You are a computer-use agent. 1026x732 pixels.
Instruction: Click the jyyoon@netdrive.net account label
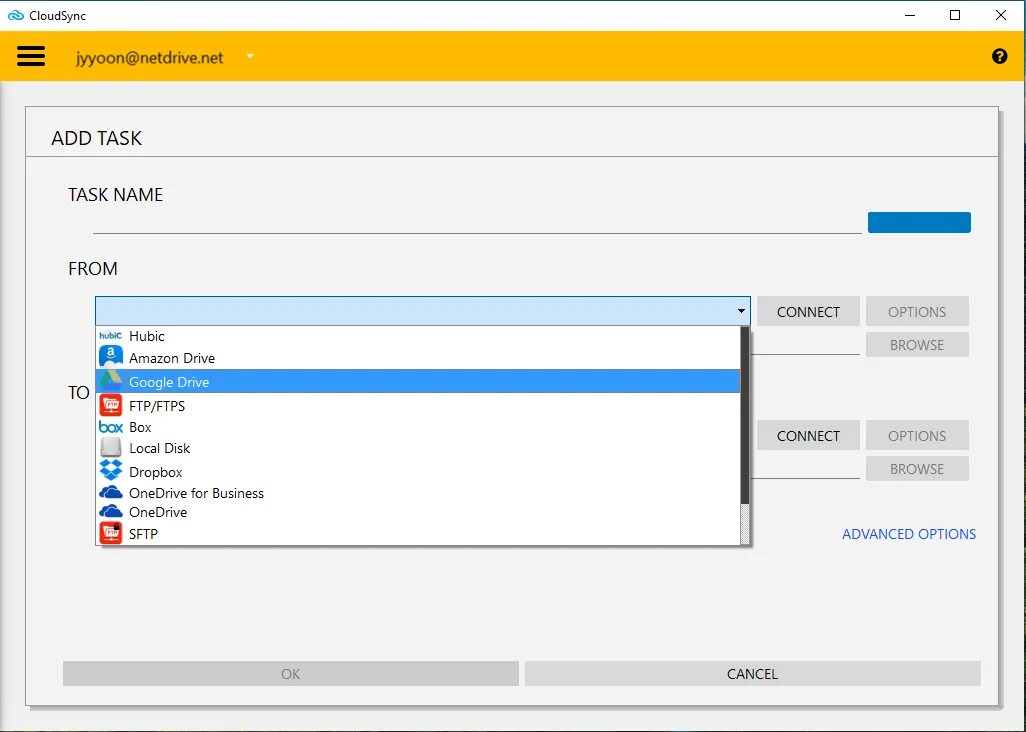(x=149, y=58)
